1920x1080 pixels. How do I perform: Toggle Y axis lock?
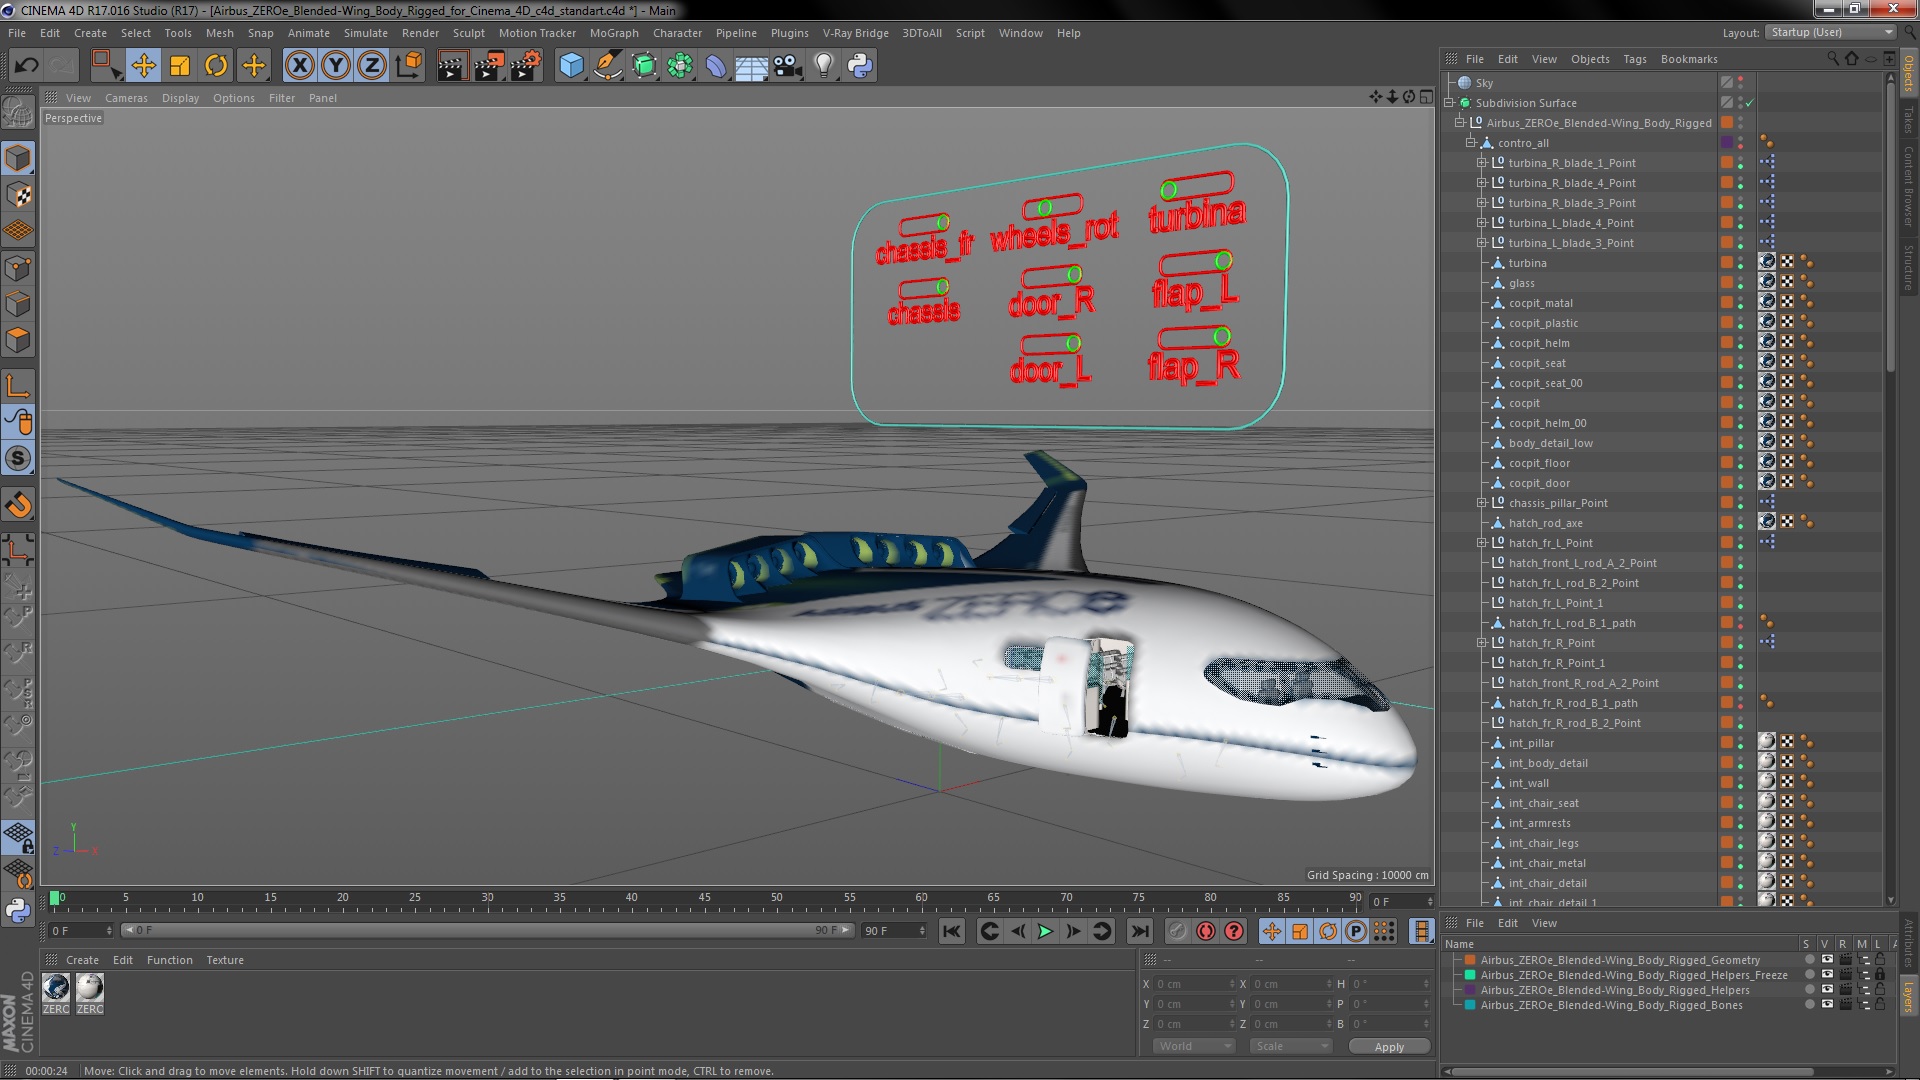[x=336, y=66]
